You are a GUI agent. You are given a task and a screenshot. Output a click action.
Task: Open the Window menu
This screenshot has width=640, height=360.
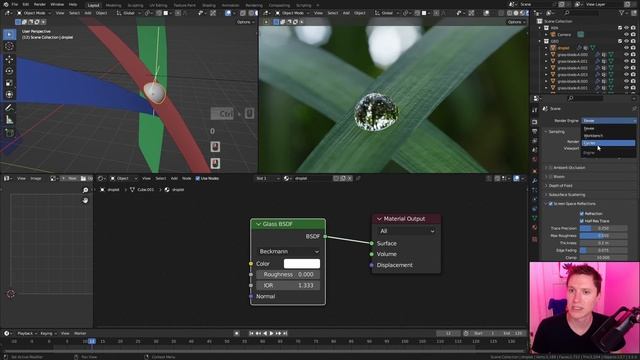click(x=57, y=4)
